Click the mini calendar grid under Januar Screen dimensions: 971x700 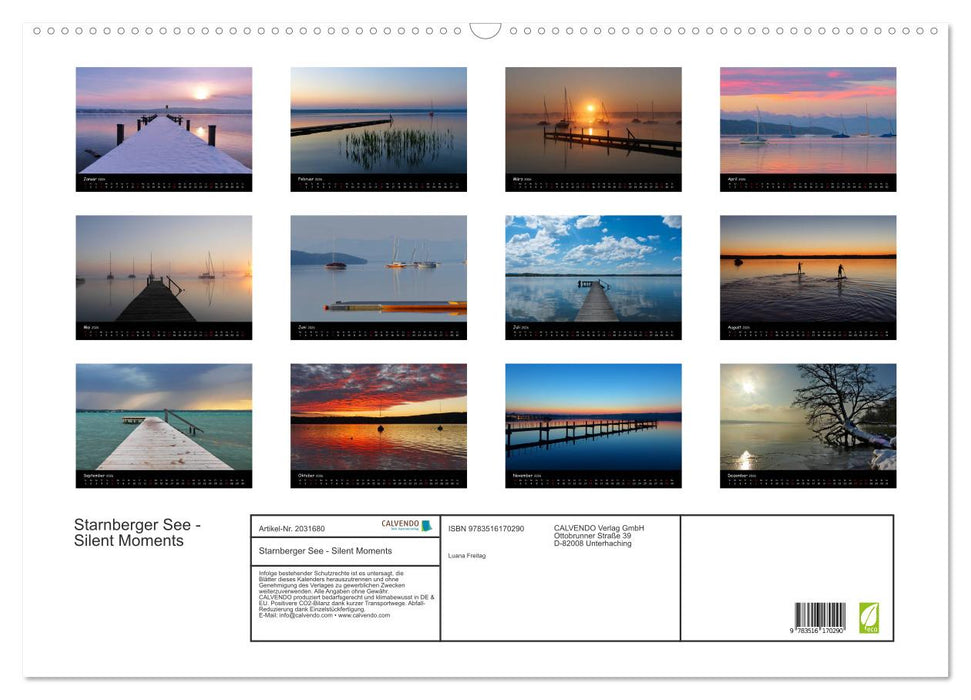[x=164, y=184]
